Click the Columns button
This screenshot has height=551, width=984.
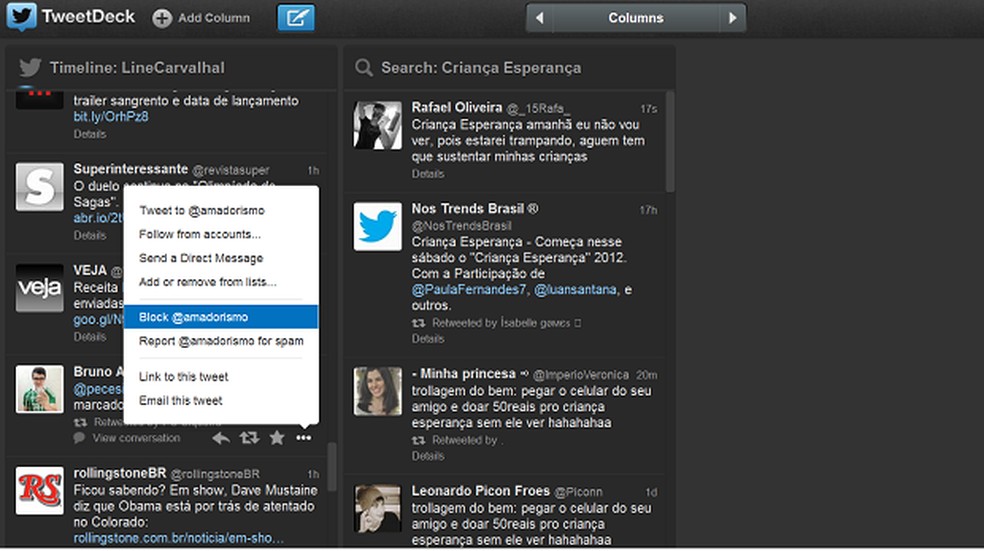[636, 18]
